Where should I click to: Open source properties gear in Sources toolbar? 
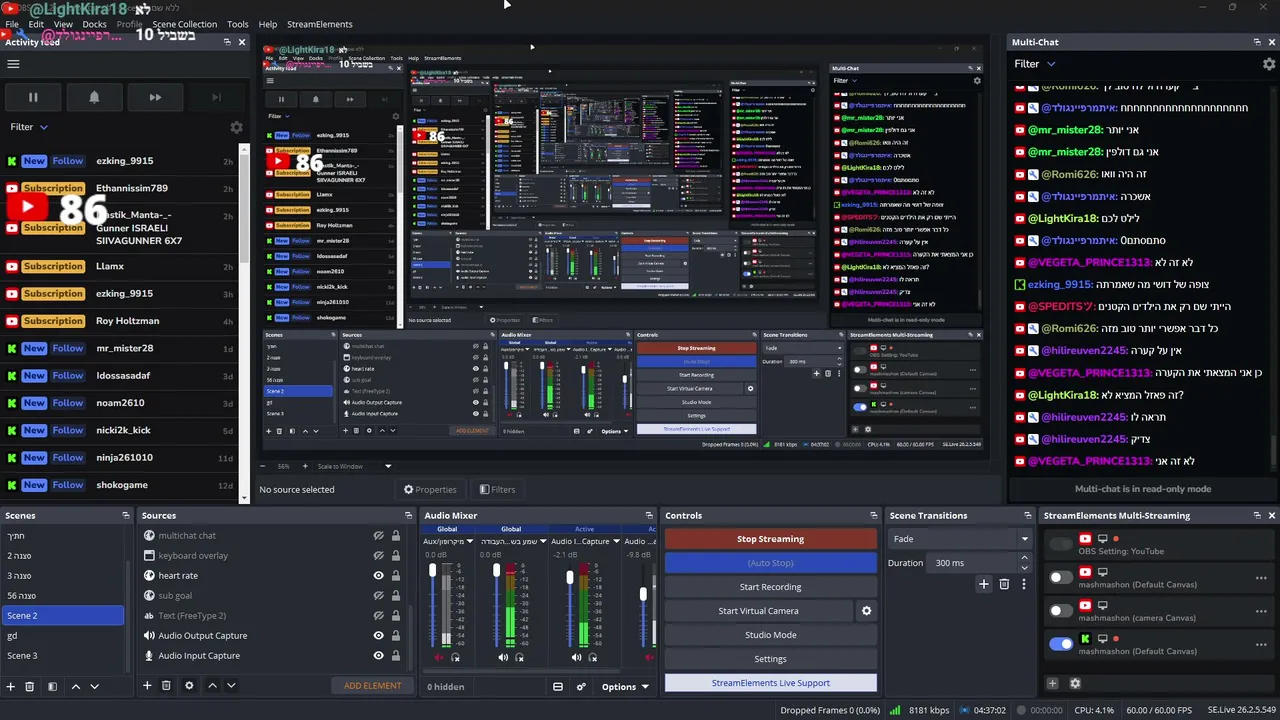point(189,686)
